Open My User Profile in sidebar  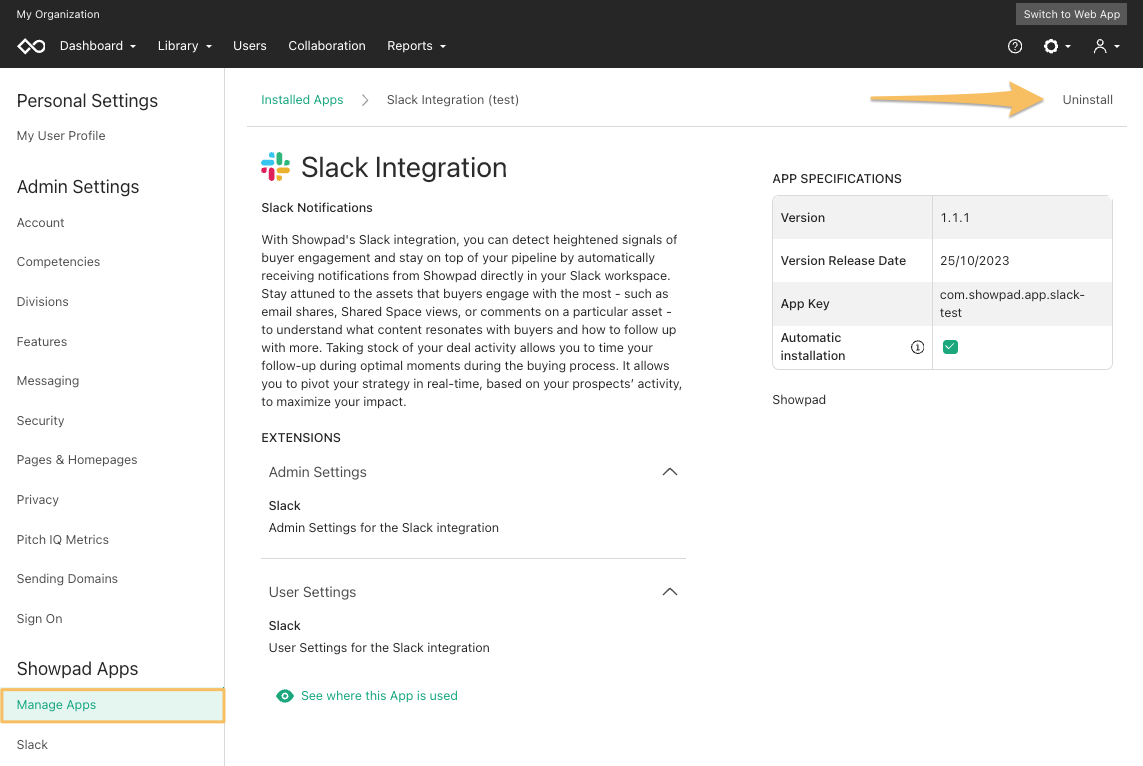point(61,136)
